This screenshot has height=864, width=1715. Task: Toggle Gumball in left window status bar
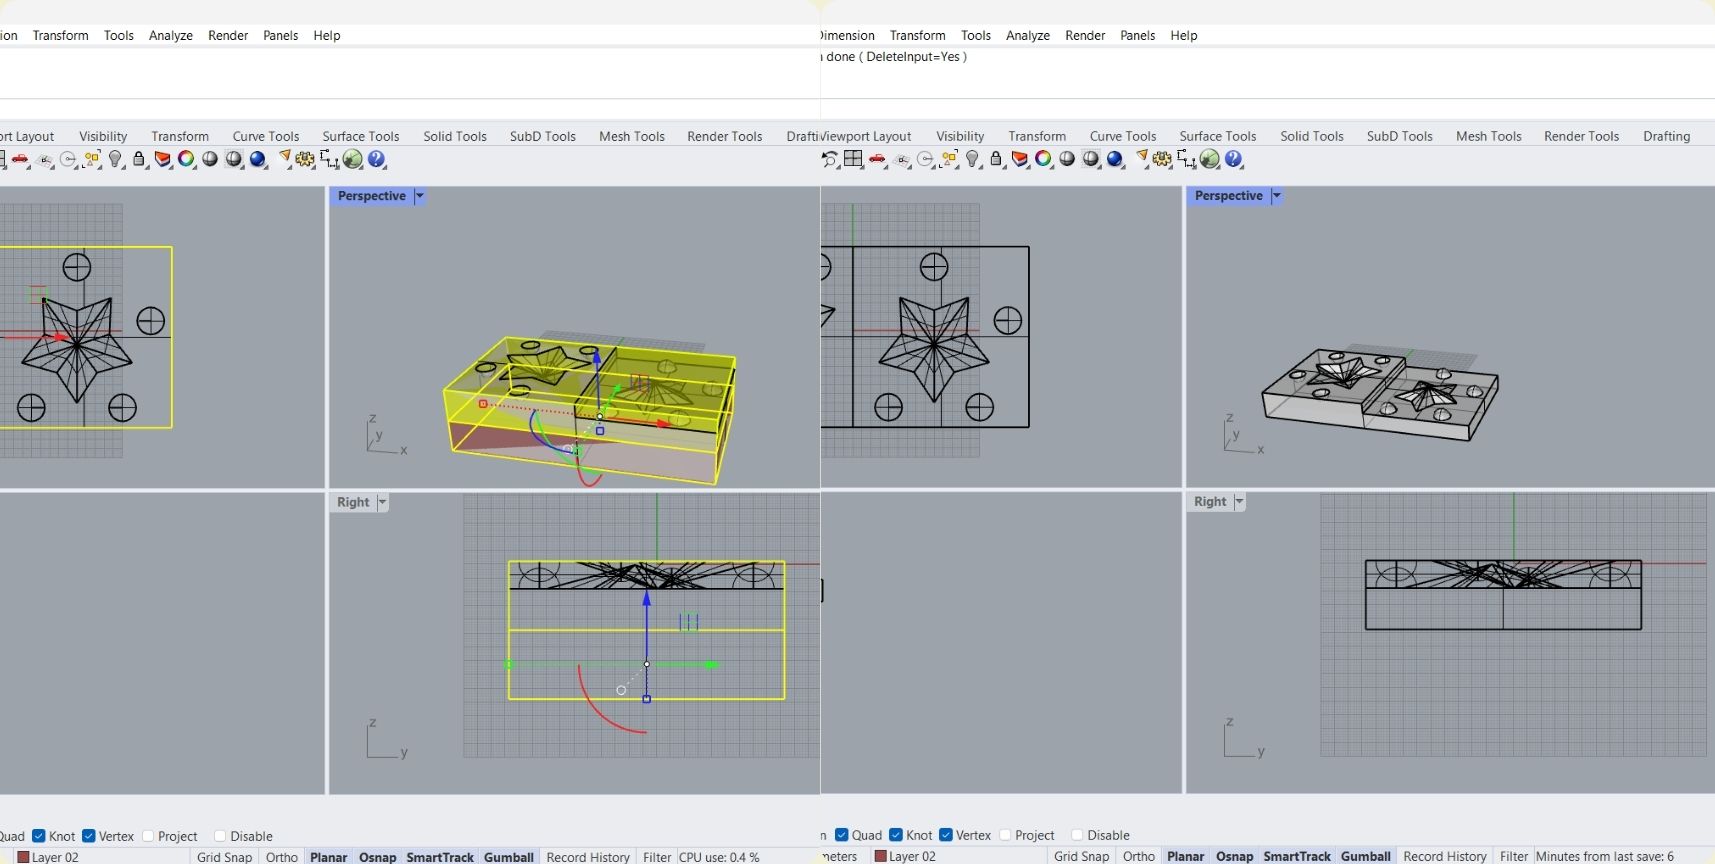tap(509, 857)
